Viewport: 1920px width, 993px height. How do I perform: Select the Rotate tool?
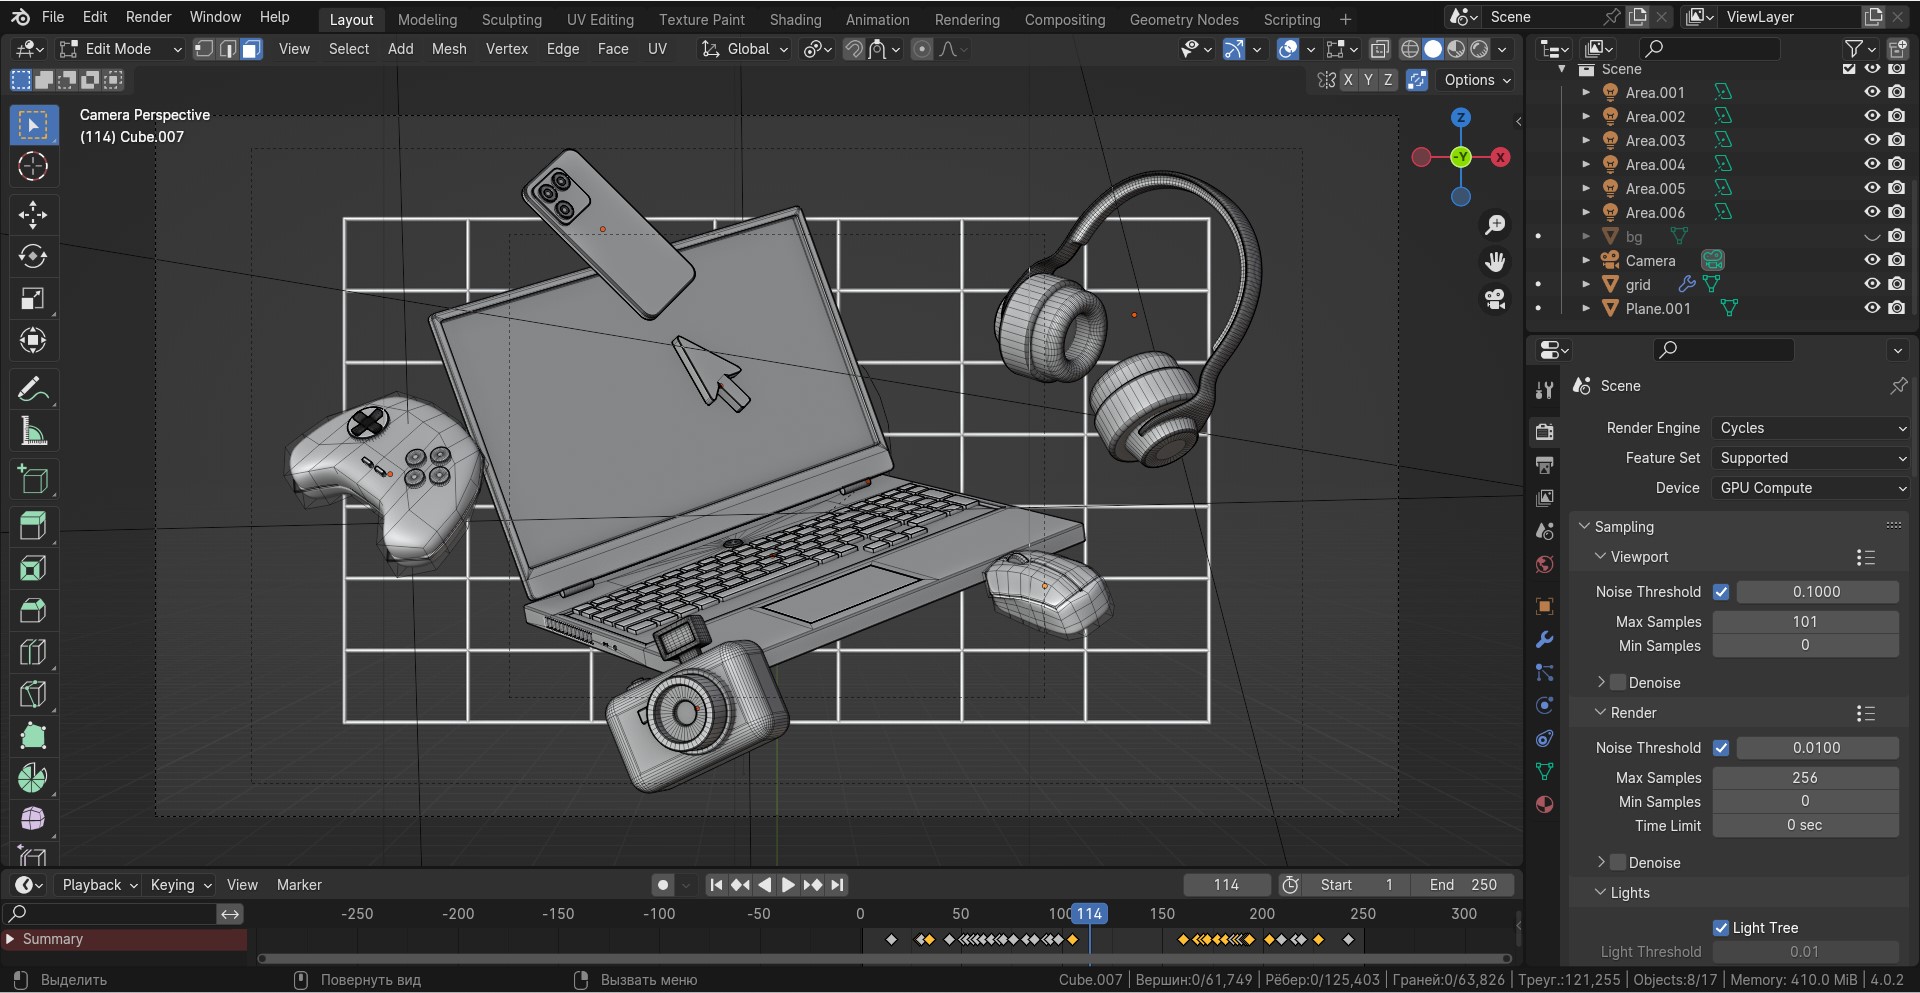click(33, 257)
